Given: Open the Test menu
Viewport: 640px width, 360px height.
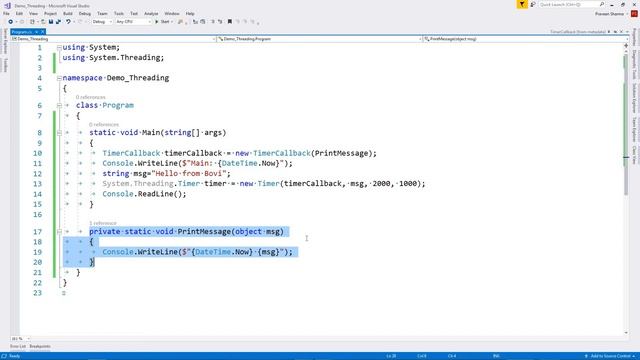Looking at the screenshot, I should pyautogui.click(x=134, y=13).
